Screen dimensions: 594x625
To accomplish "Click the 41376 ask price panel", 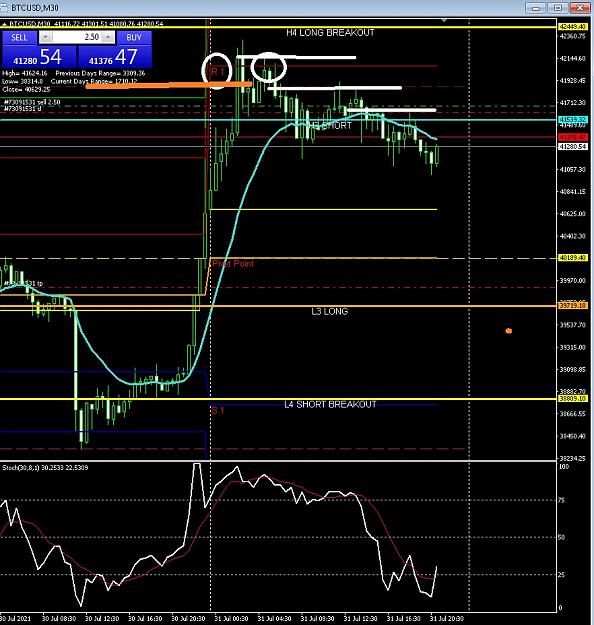I will 115,57.
